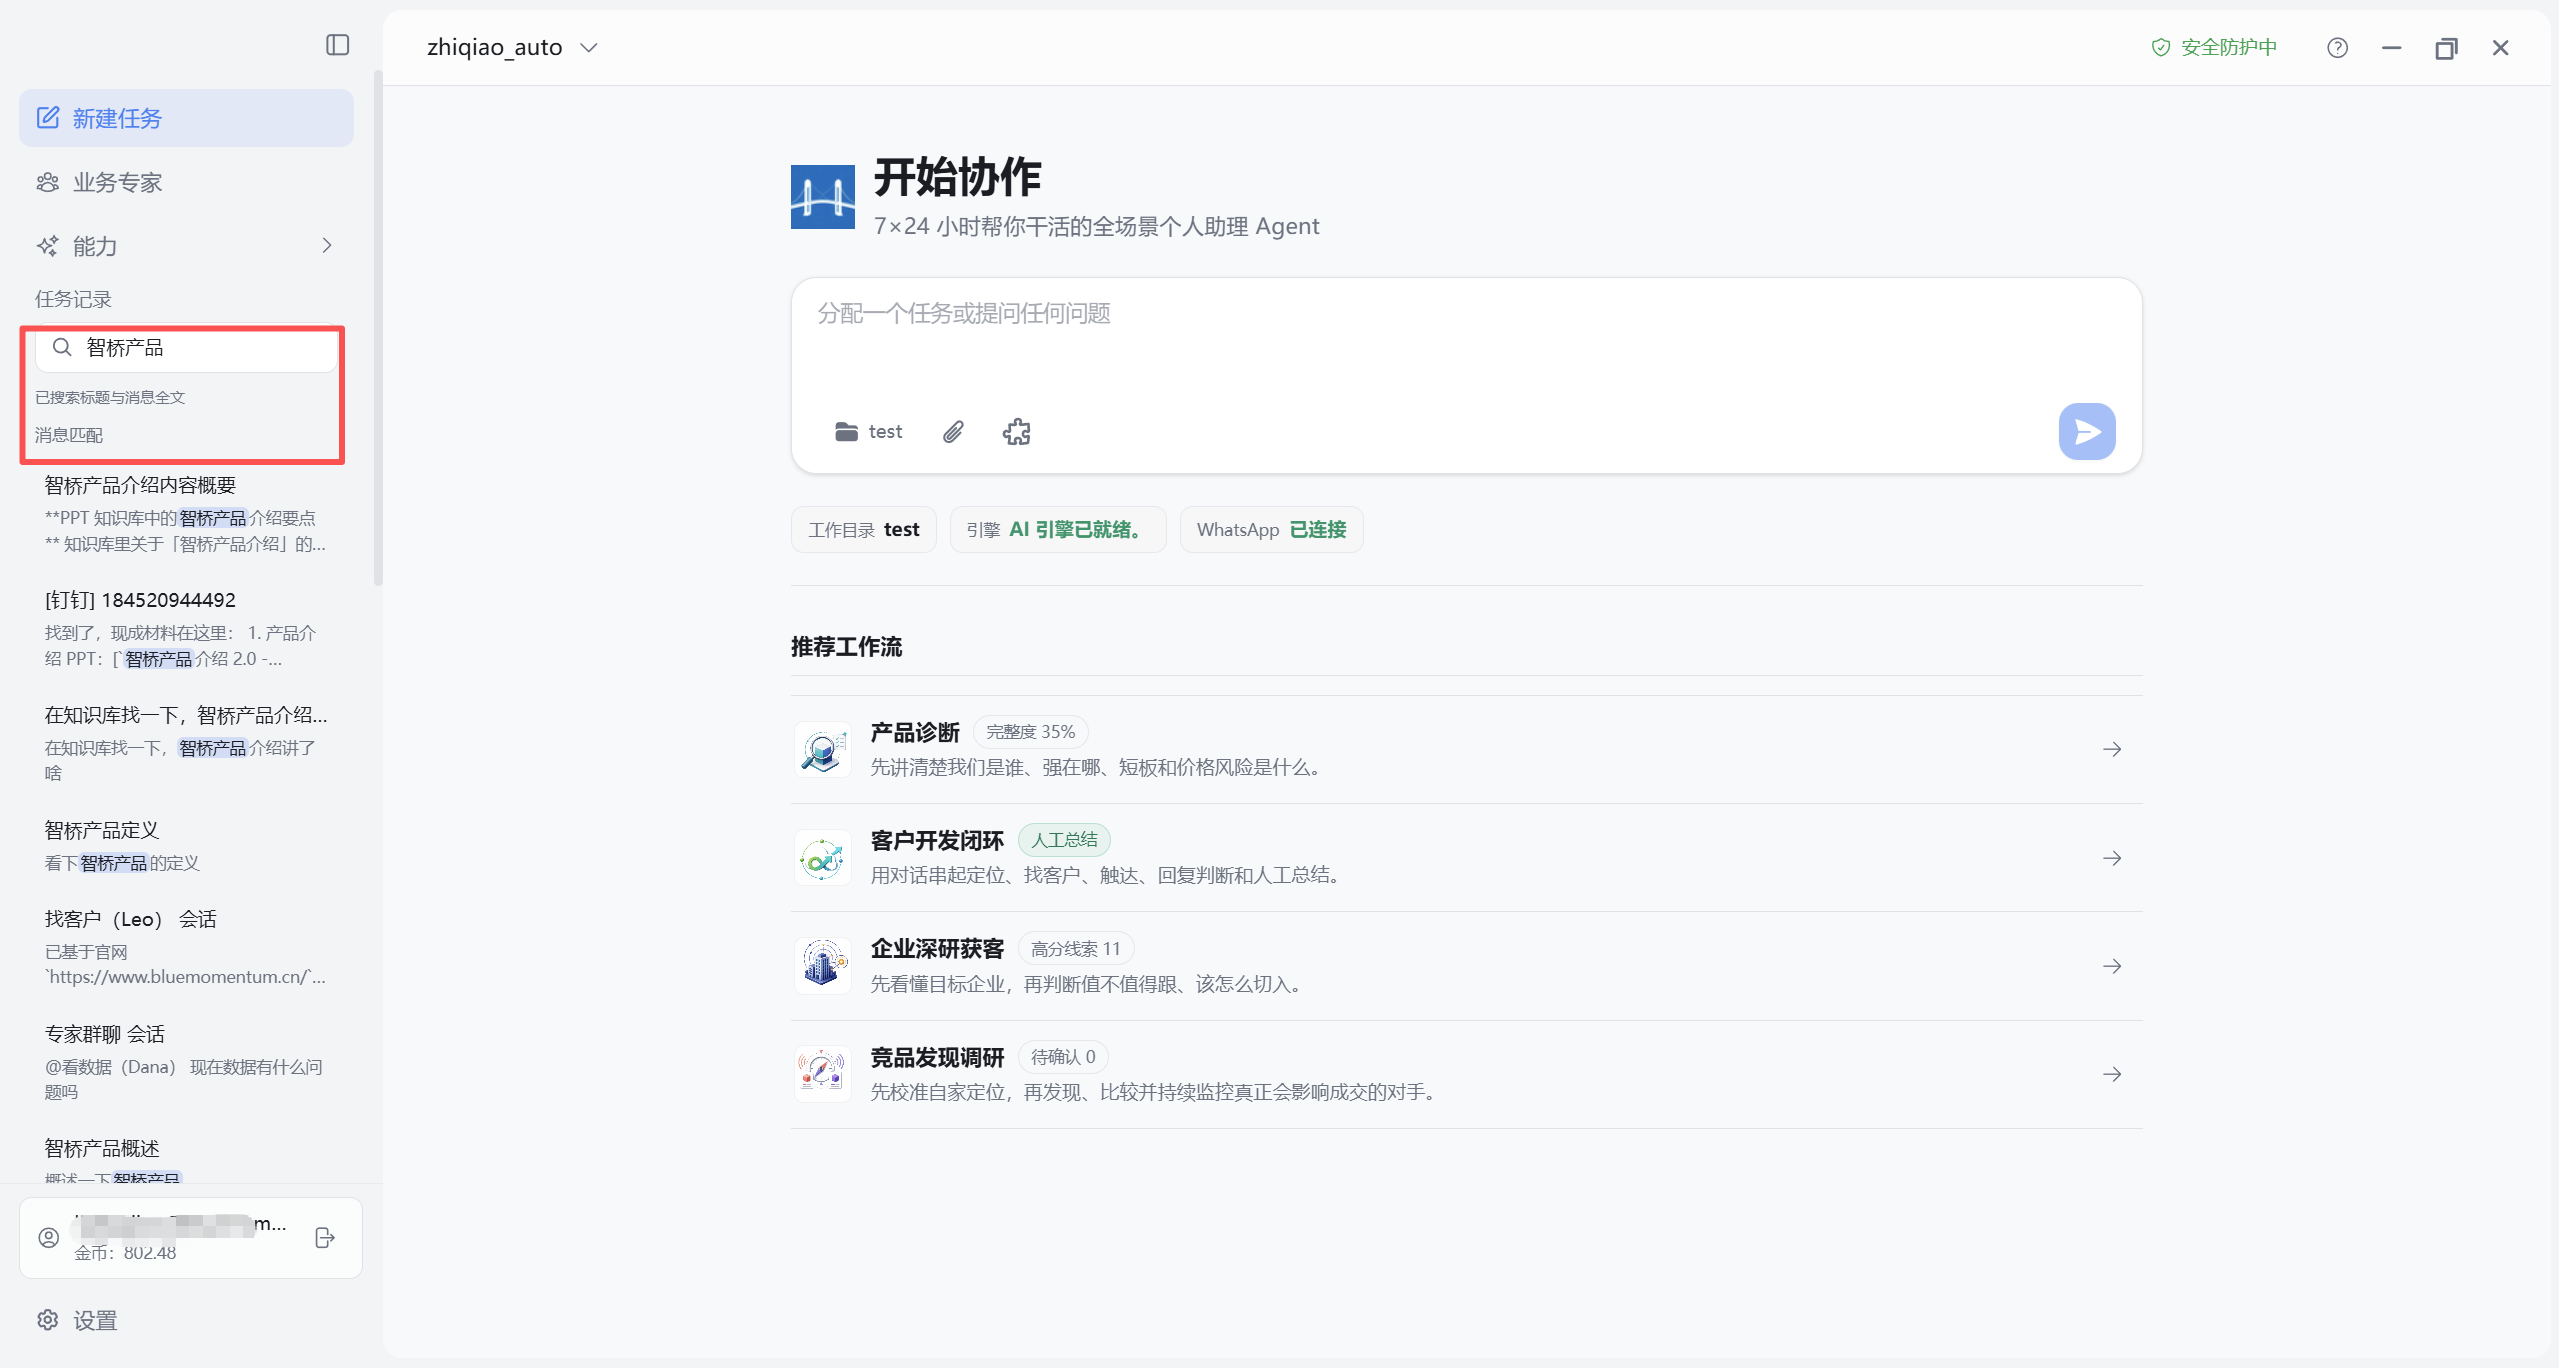Image resolution: width=2559 pixels, height=1368 pixels.
Task: Click the WhatsApp 已连接 chip
Action: [1271, 529]
